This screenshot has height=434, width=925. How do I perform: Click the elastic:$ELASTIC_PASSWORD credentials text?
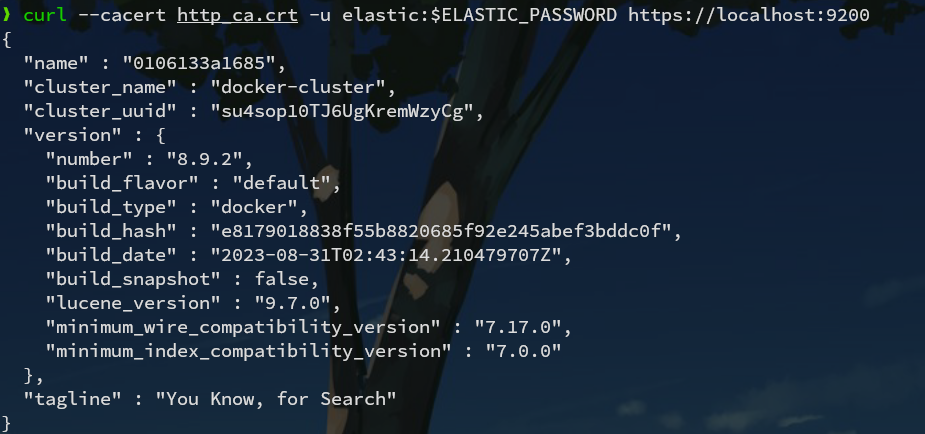(x=472, y=16)
